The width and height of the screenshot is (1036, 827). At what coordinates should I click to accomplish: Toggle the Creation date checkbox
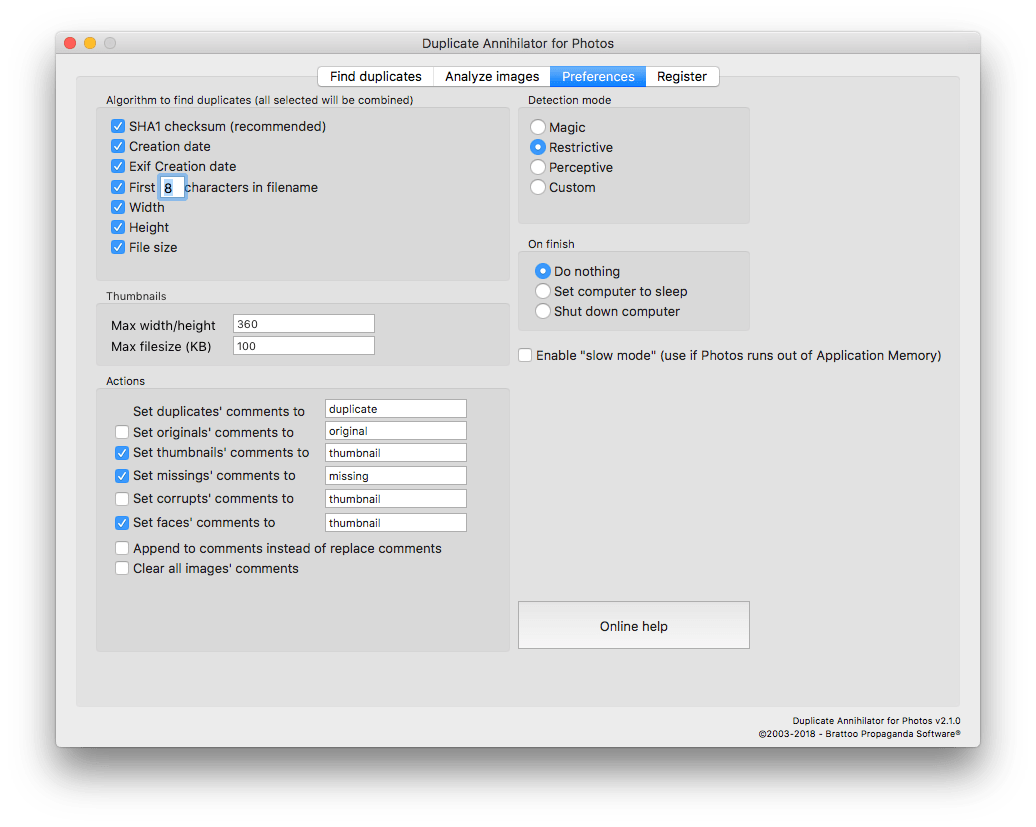coord(118,146)
